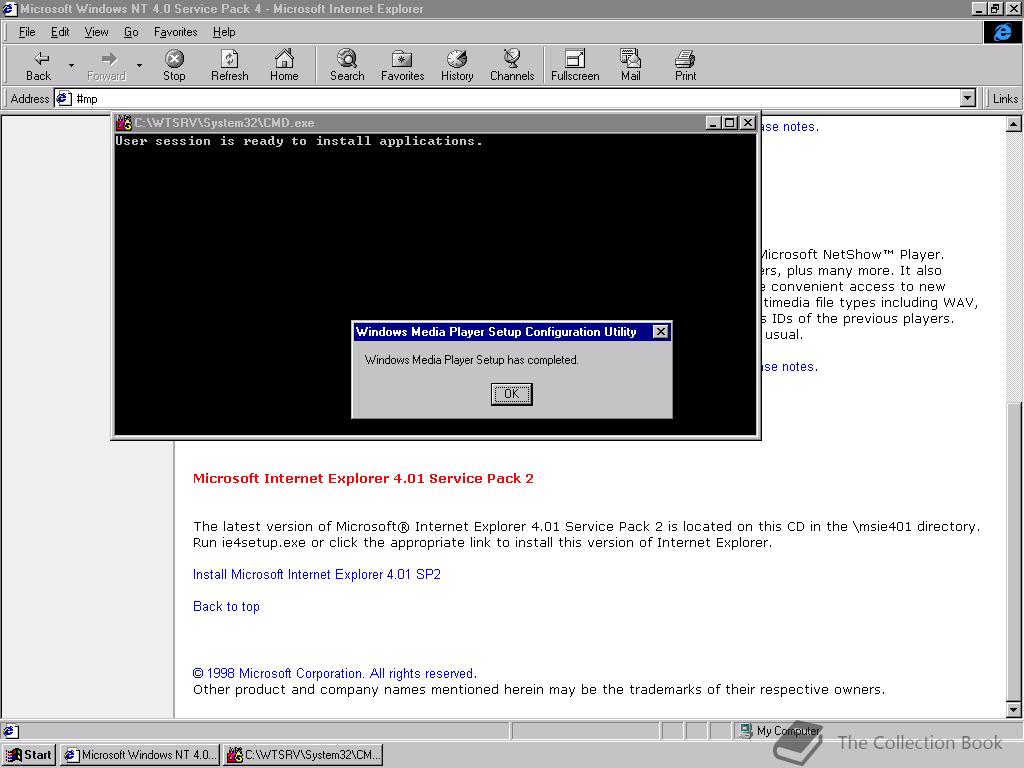Expand the Address bar dropdown list
The image size is (1024, 768).
coord(968,99)
